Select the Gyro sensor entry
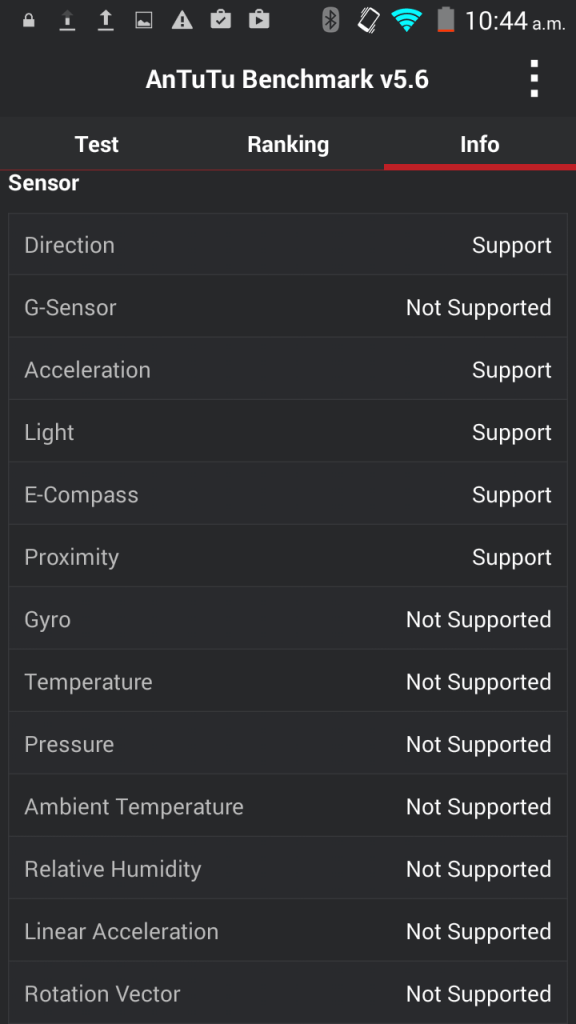 288,619
